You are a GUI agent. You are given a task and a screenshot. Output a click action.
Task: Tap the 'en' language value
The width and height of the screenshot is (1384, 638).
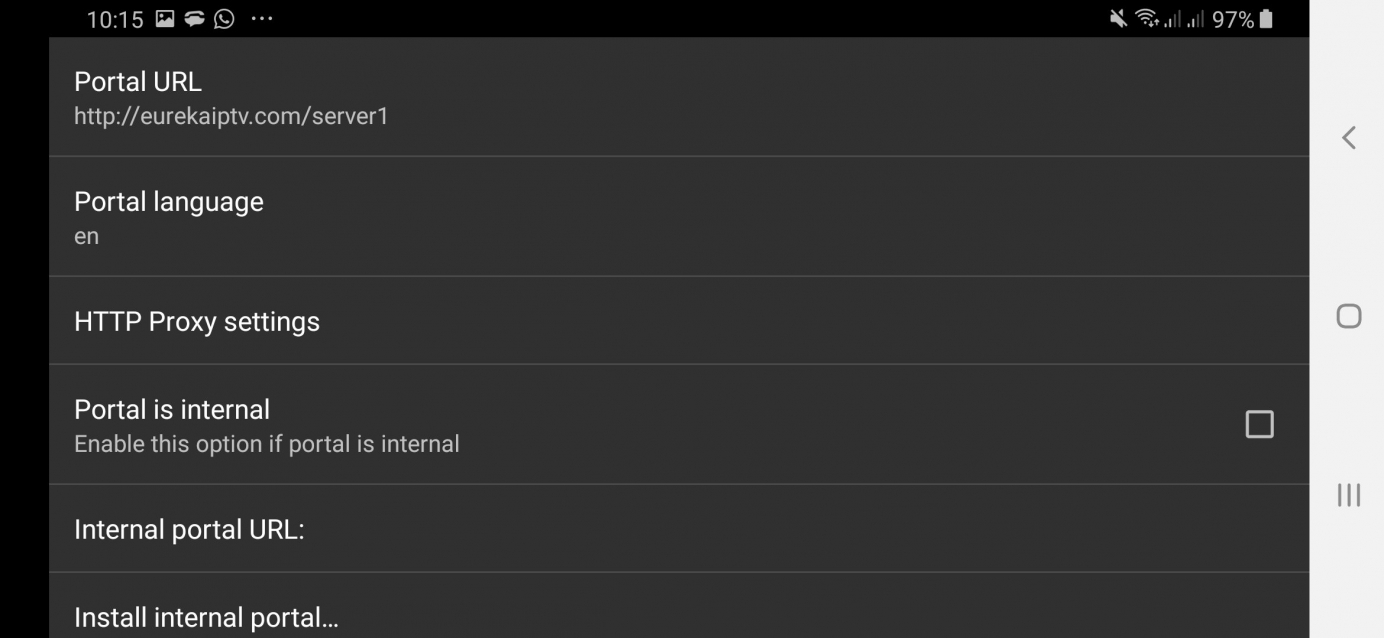tap(87, 237)
